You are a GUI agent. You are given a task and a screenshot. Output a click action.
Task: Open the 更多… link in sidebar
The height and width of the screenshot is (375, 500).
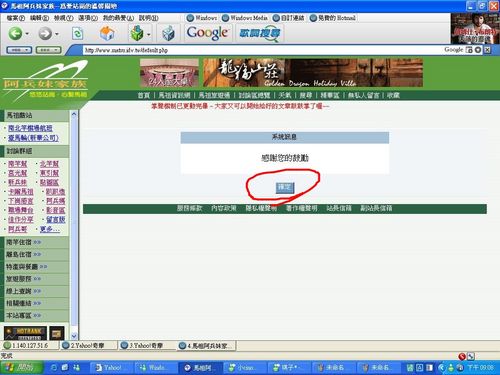coord(50,229)
